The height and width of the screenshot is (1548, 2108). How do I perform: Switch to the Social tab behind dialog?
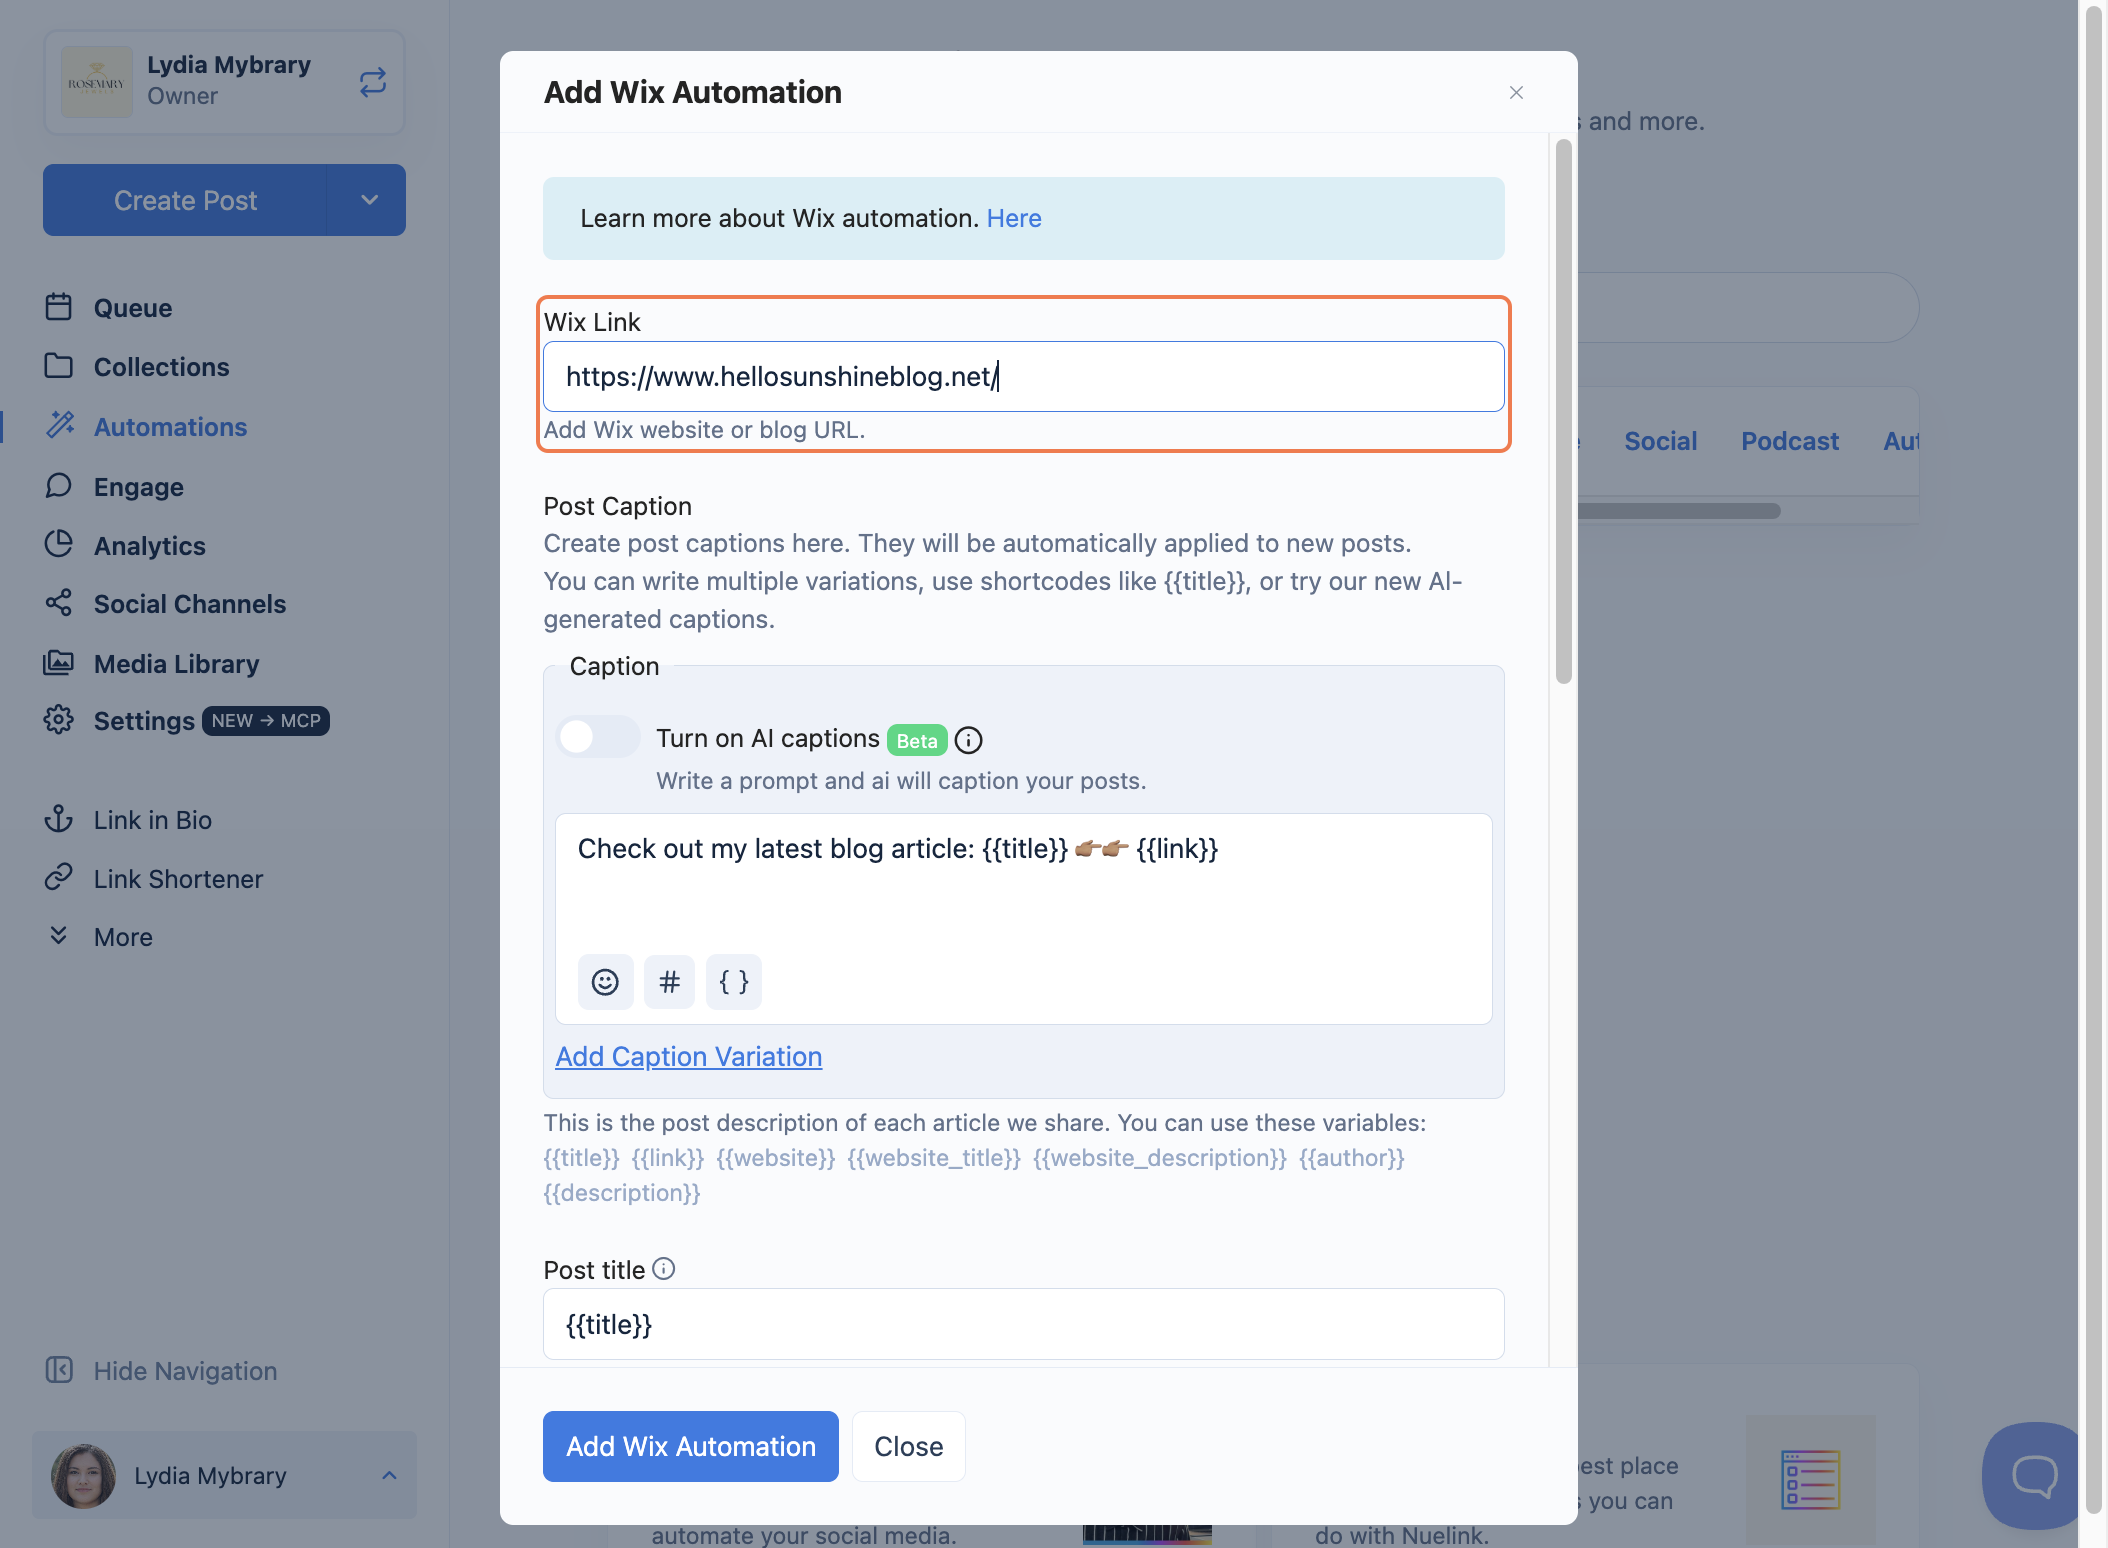coord(1661,441)
